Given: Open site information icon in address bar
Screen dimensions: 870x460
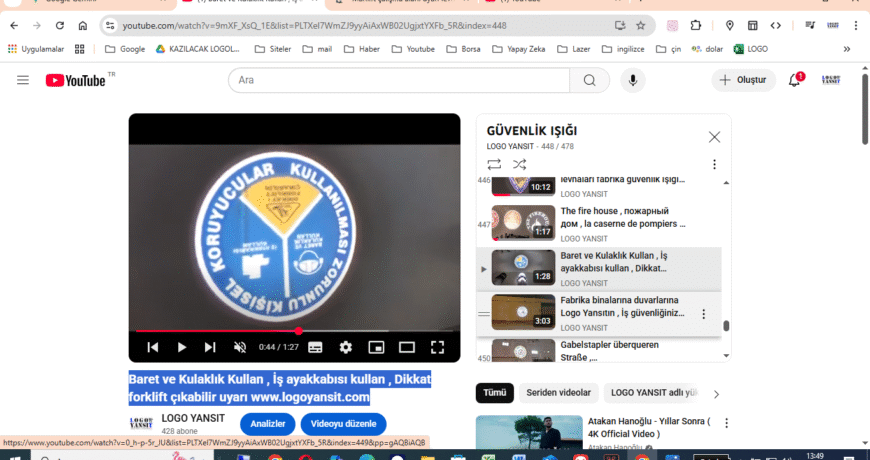Looking at the screenshot, I should tap(110, 26).
